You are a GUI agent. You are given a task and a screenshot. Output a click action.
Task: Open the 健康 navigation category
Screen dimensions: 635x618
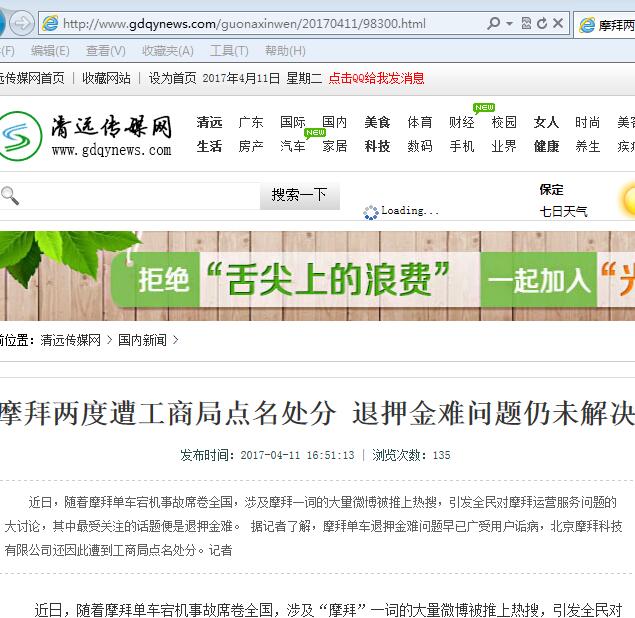tap(546, 146)
